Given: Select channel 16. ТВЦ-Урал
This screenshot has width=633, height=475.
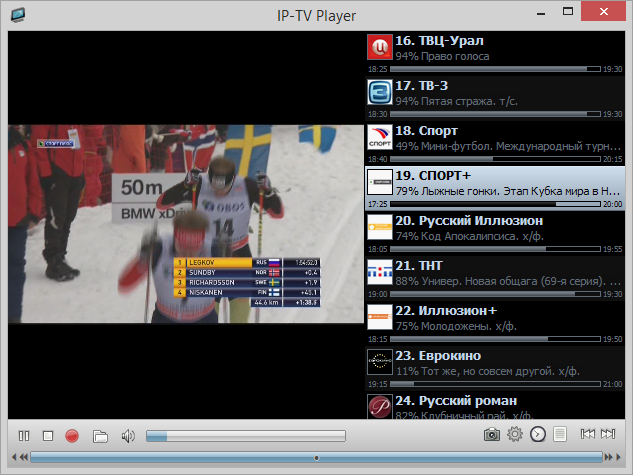Looking at the screenshot, I should tap(495, 54).
